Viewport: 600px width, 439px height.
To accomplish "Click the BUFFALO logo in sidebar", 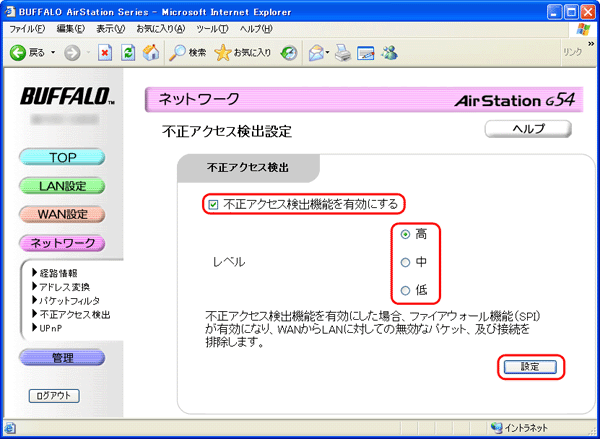I will pyautogui.click(x=67, y=96).
